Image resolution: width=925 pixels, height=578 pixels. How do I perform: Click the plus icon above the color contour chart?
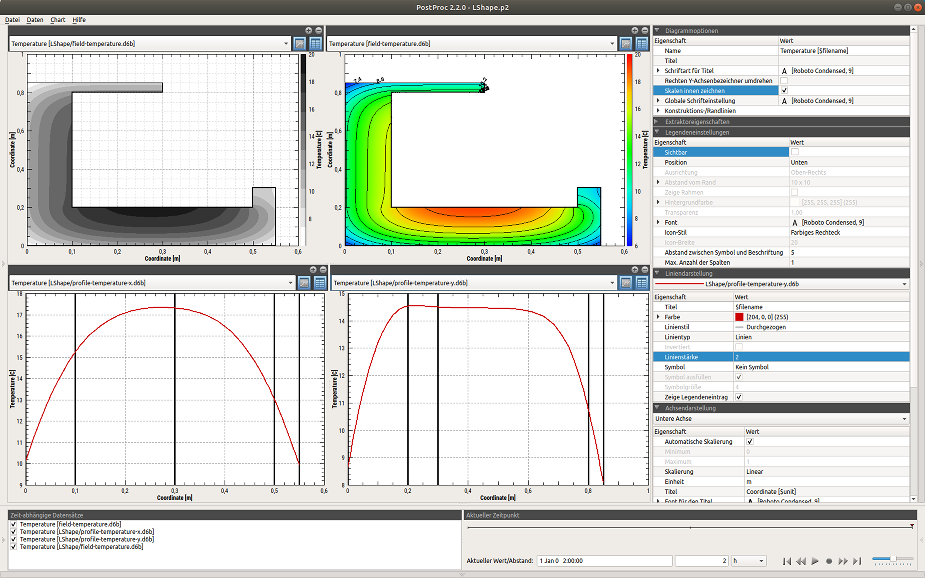[635, 30]
